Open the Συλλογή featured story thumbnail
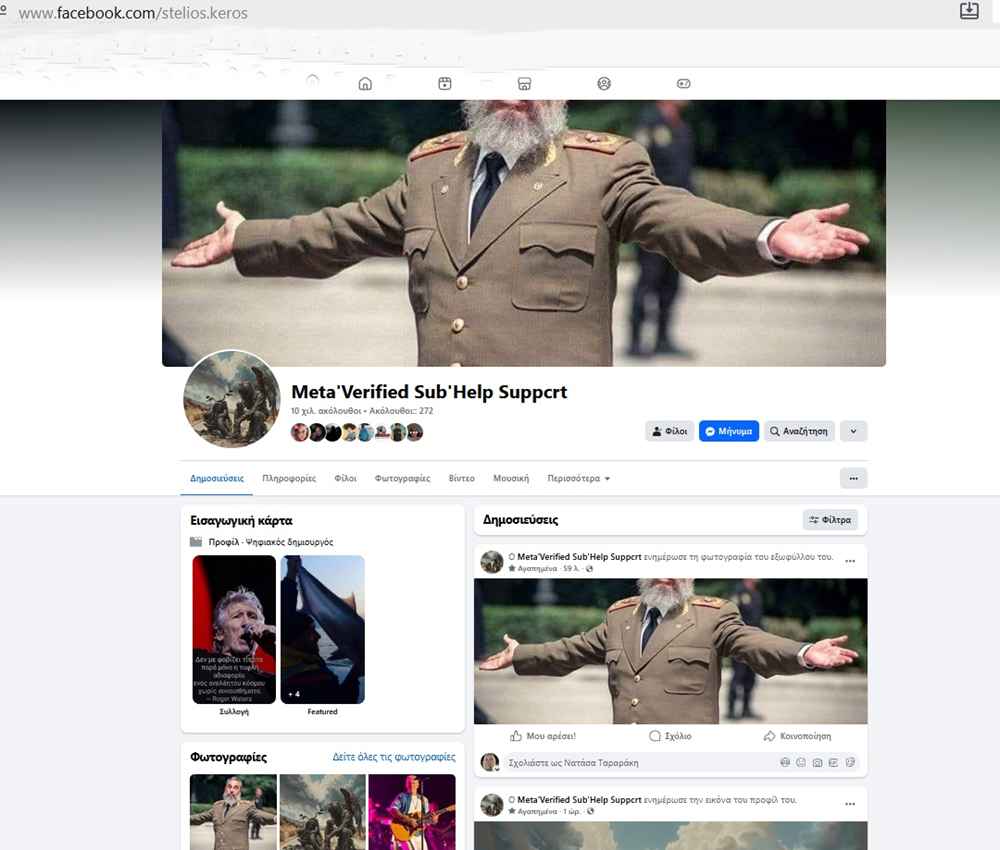1000x850 pixels. point(234,630)
